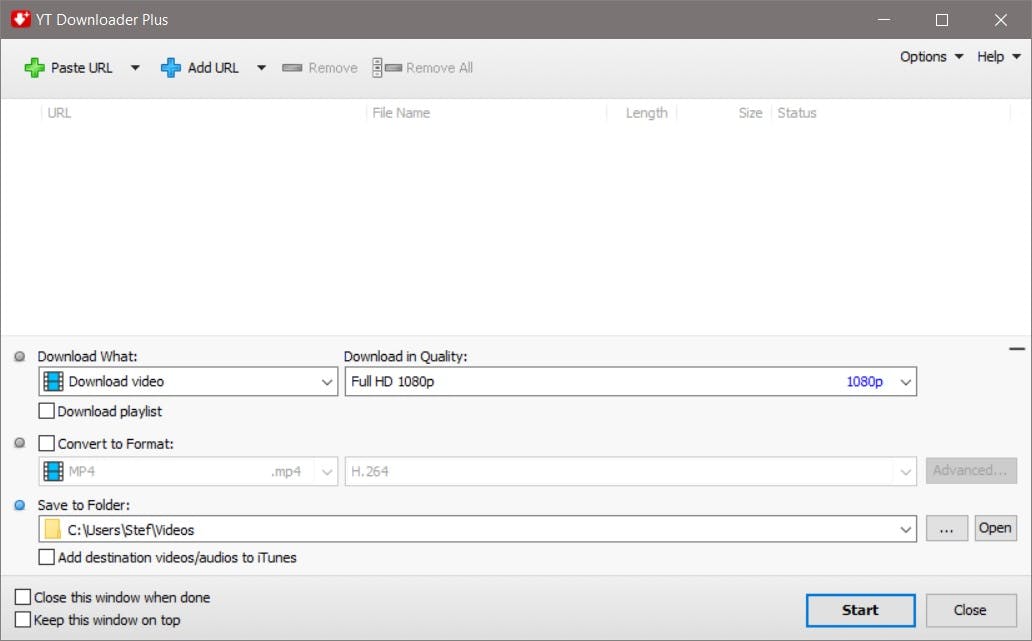Select the Remove icon in the toolbar
The height and width of the screenshot is (641, 1032).
[292, 67]
